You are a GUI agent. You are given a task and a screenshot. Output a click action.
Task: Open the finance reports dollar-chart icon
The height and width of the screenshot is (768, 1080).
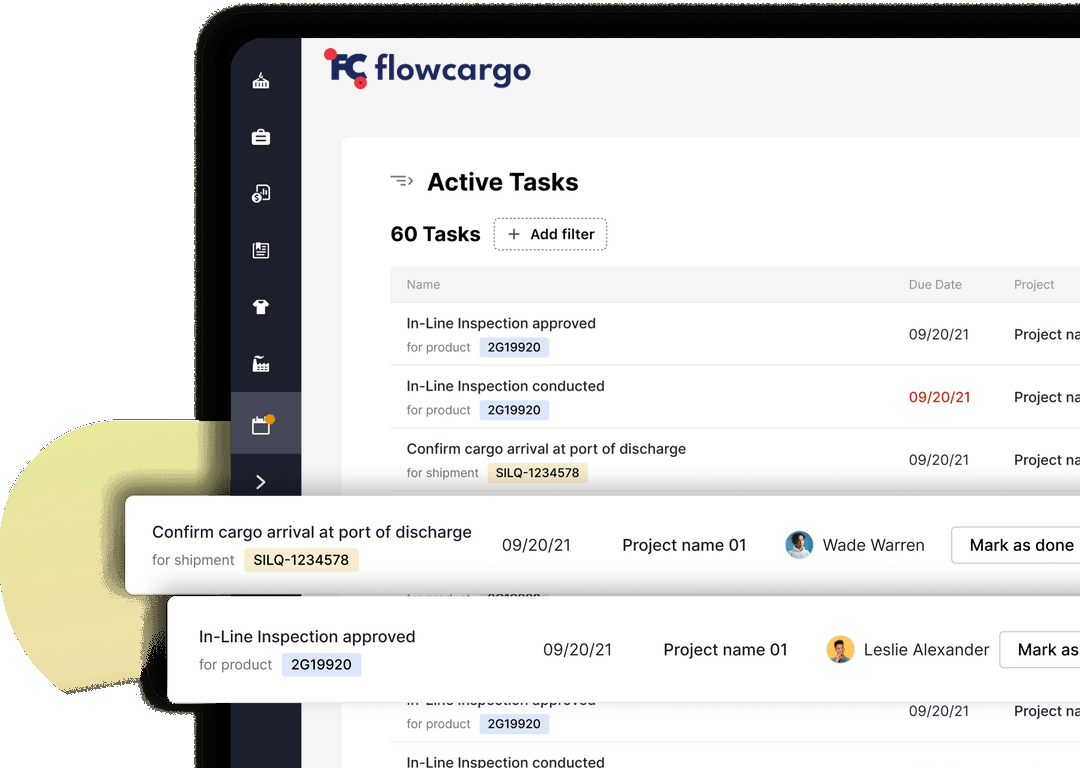click(x=261, y=194)
